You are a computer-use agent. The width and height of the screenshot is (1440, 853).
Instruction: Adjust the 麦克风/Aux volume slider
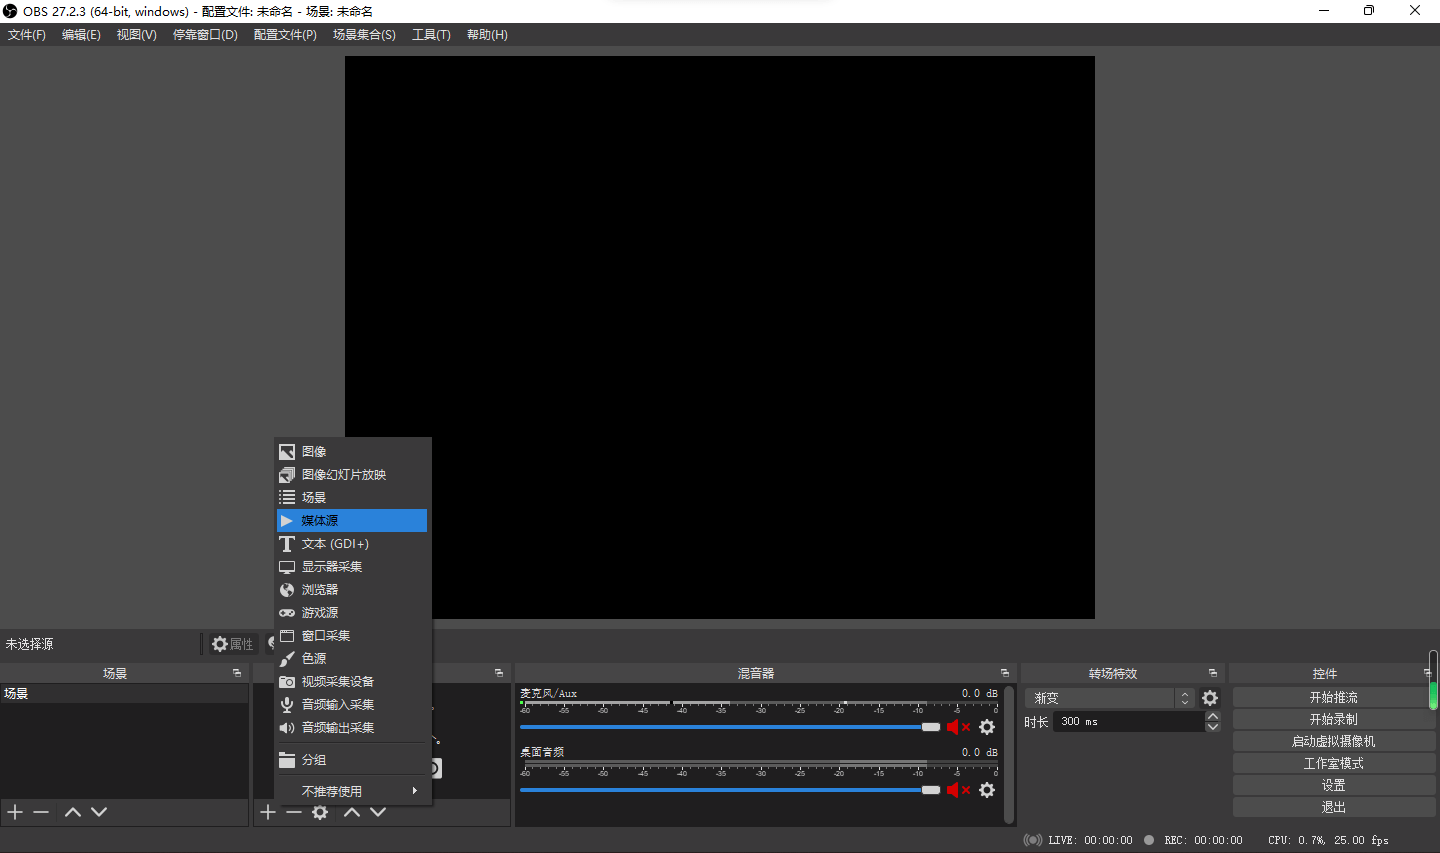coord(730,727)
